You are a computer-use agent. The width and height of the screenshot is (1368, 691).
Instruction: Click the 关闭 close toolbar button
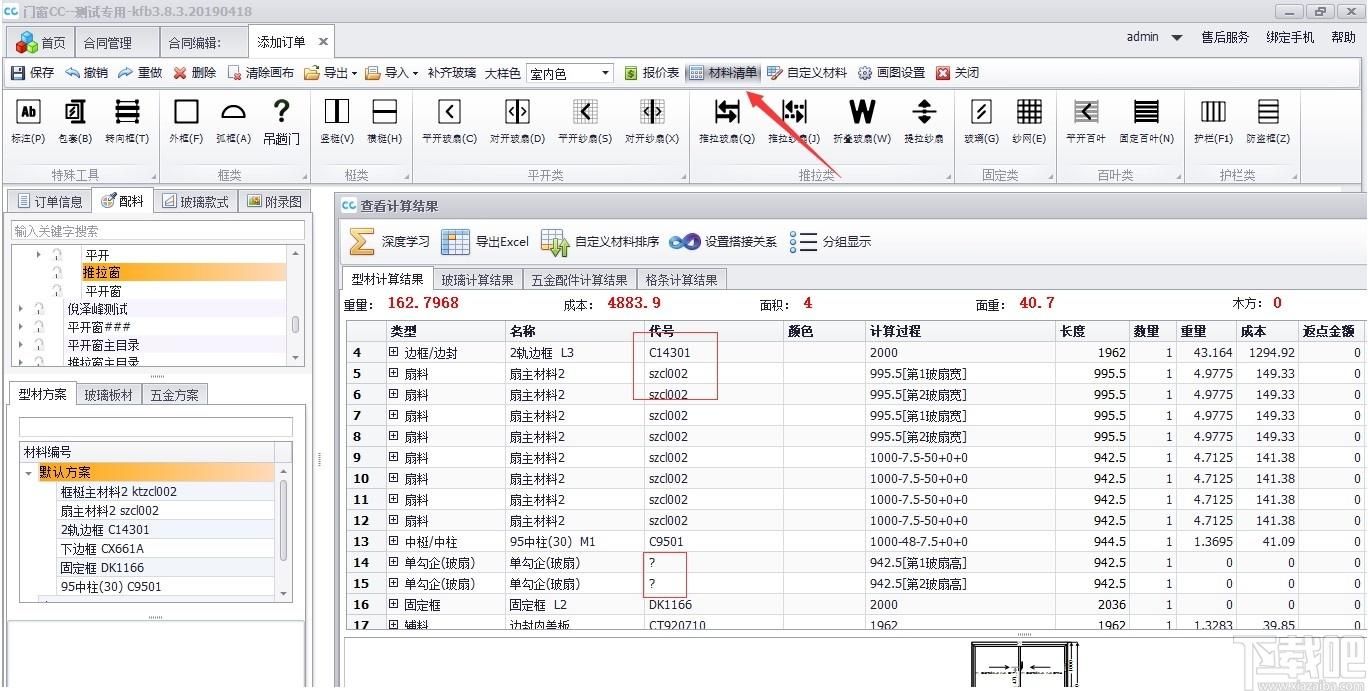(957, 73)
